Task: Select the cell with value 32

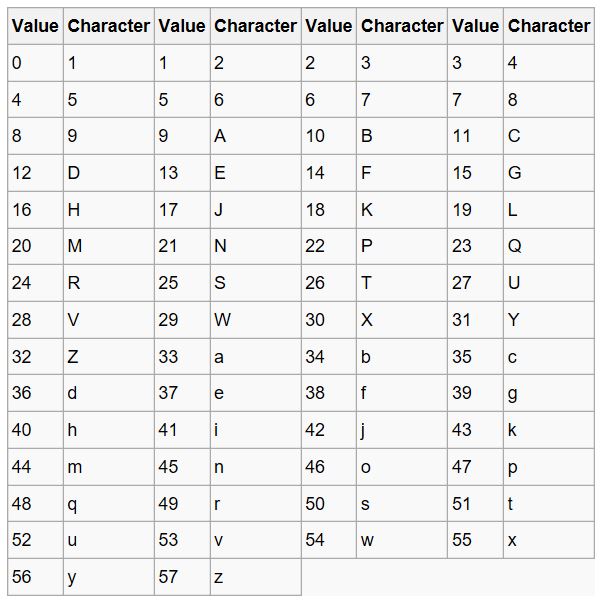Action: [x=34, y=356]
